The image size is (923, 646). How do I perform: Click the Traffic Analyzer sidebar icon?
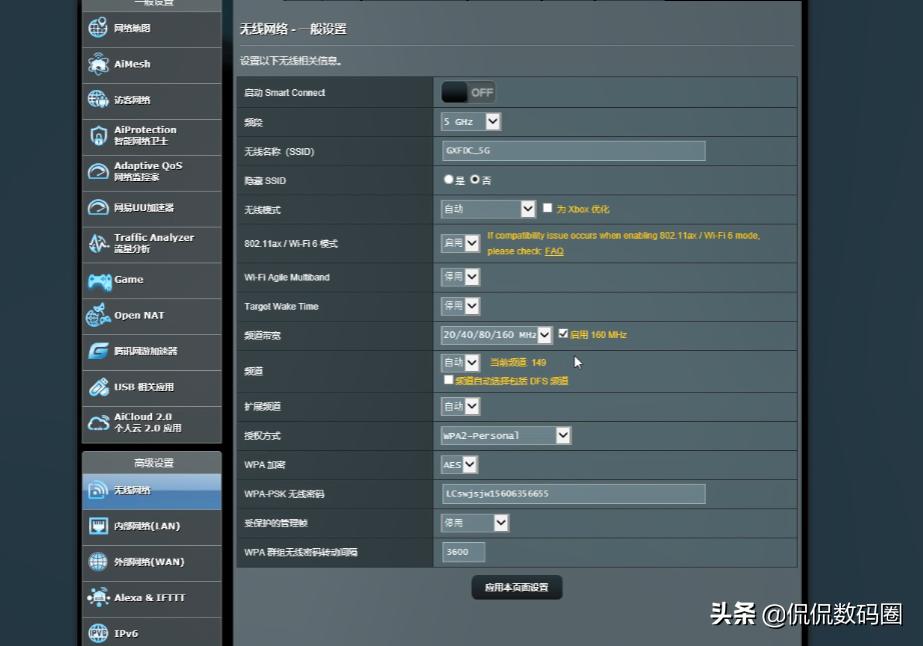click(x=135, y=243)
